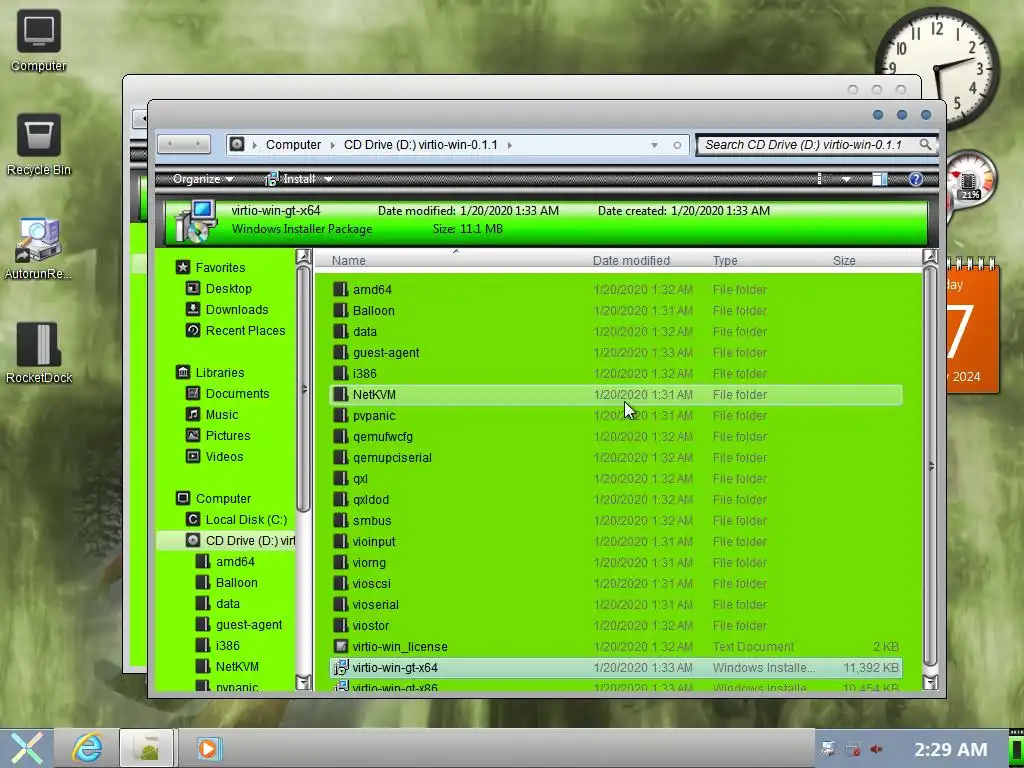This screenshot has width=1024, height=768.
Task: Open the Recycle Bin desktop icon
Action: click(x=39, y=144)
